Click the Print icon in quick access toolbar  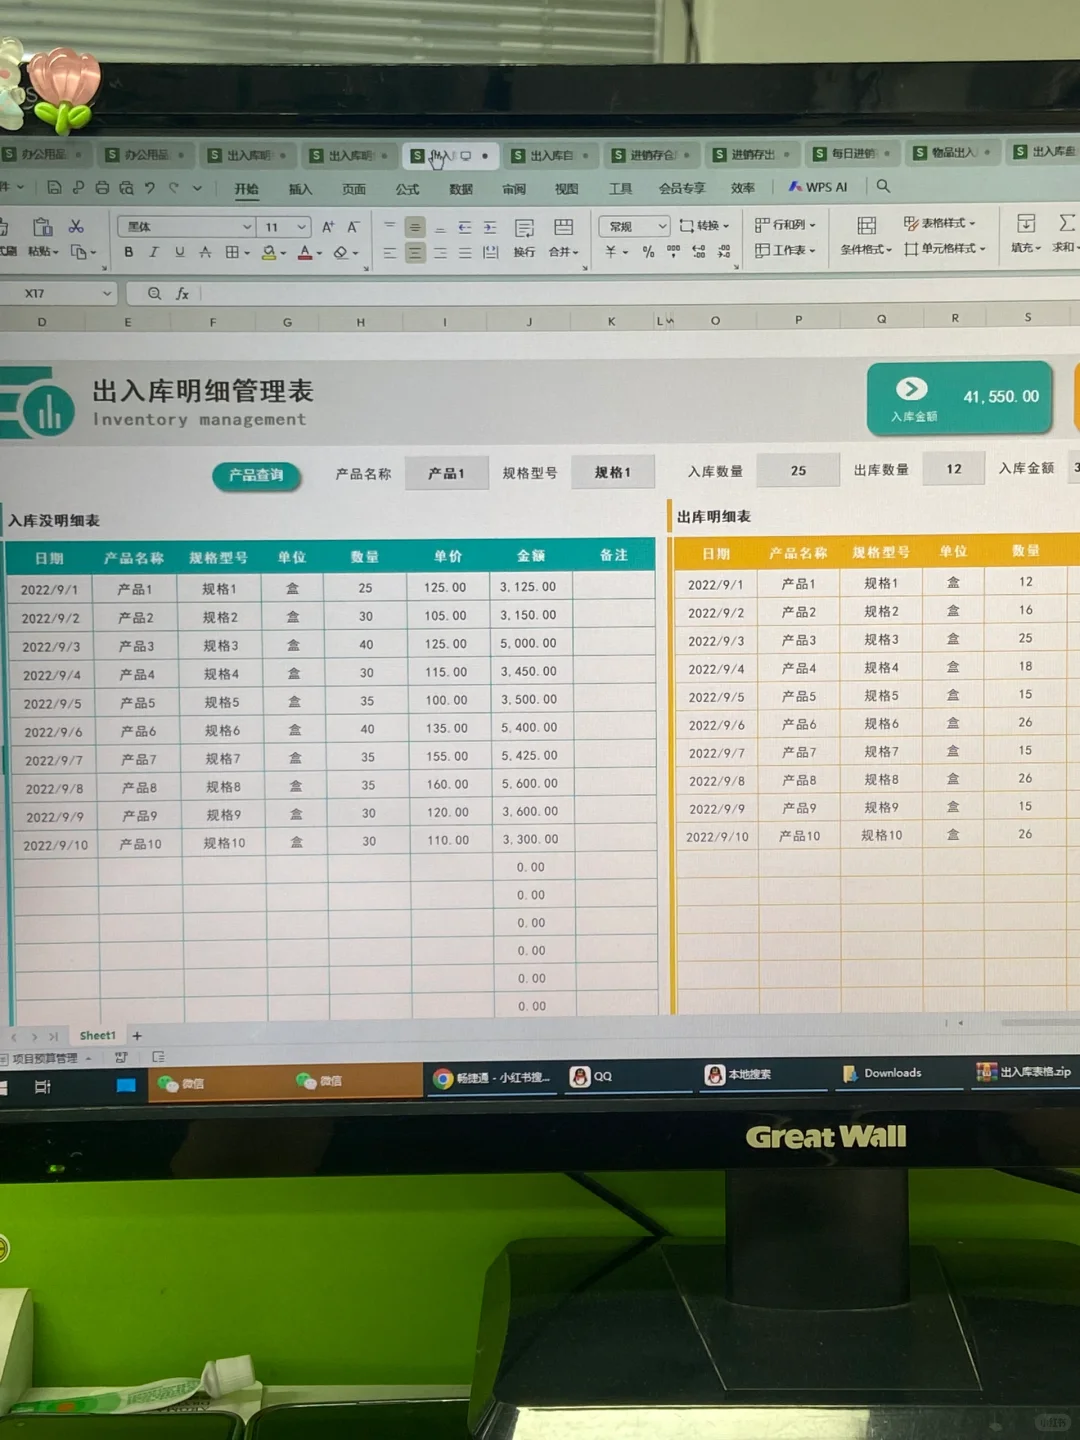pos(102,187)
